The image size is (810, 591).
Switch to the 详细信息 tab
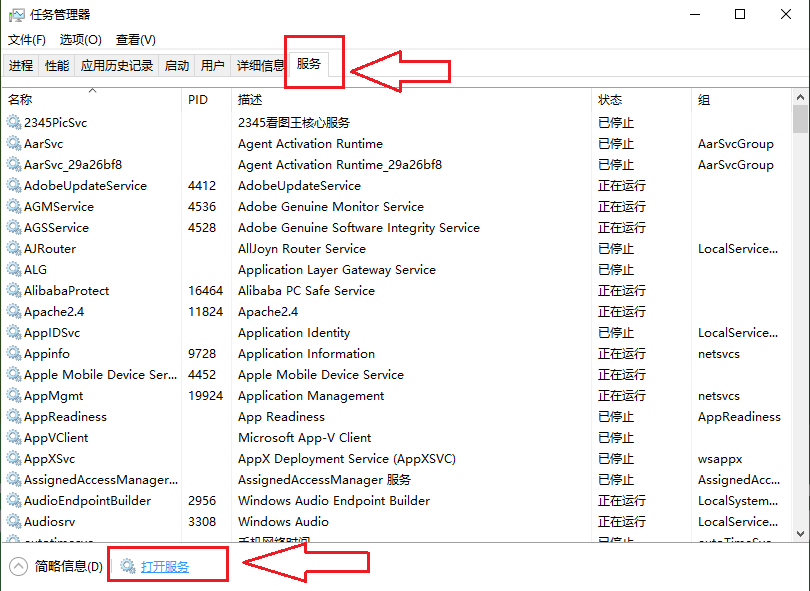260,66
